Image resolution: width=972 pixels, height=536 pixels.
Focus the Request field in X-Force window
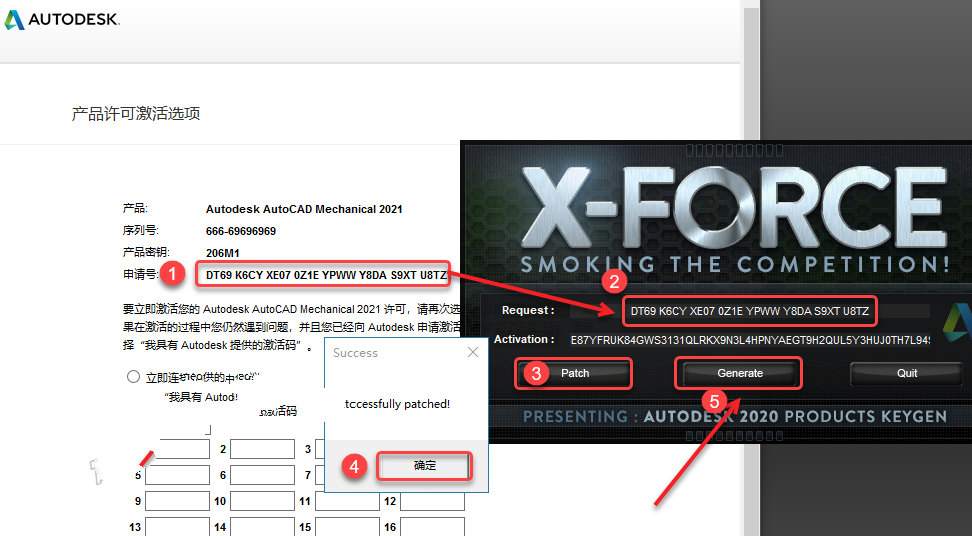pos(750,311)
